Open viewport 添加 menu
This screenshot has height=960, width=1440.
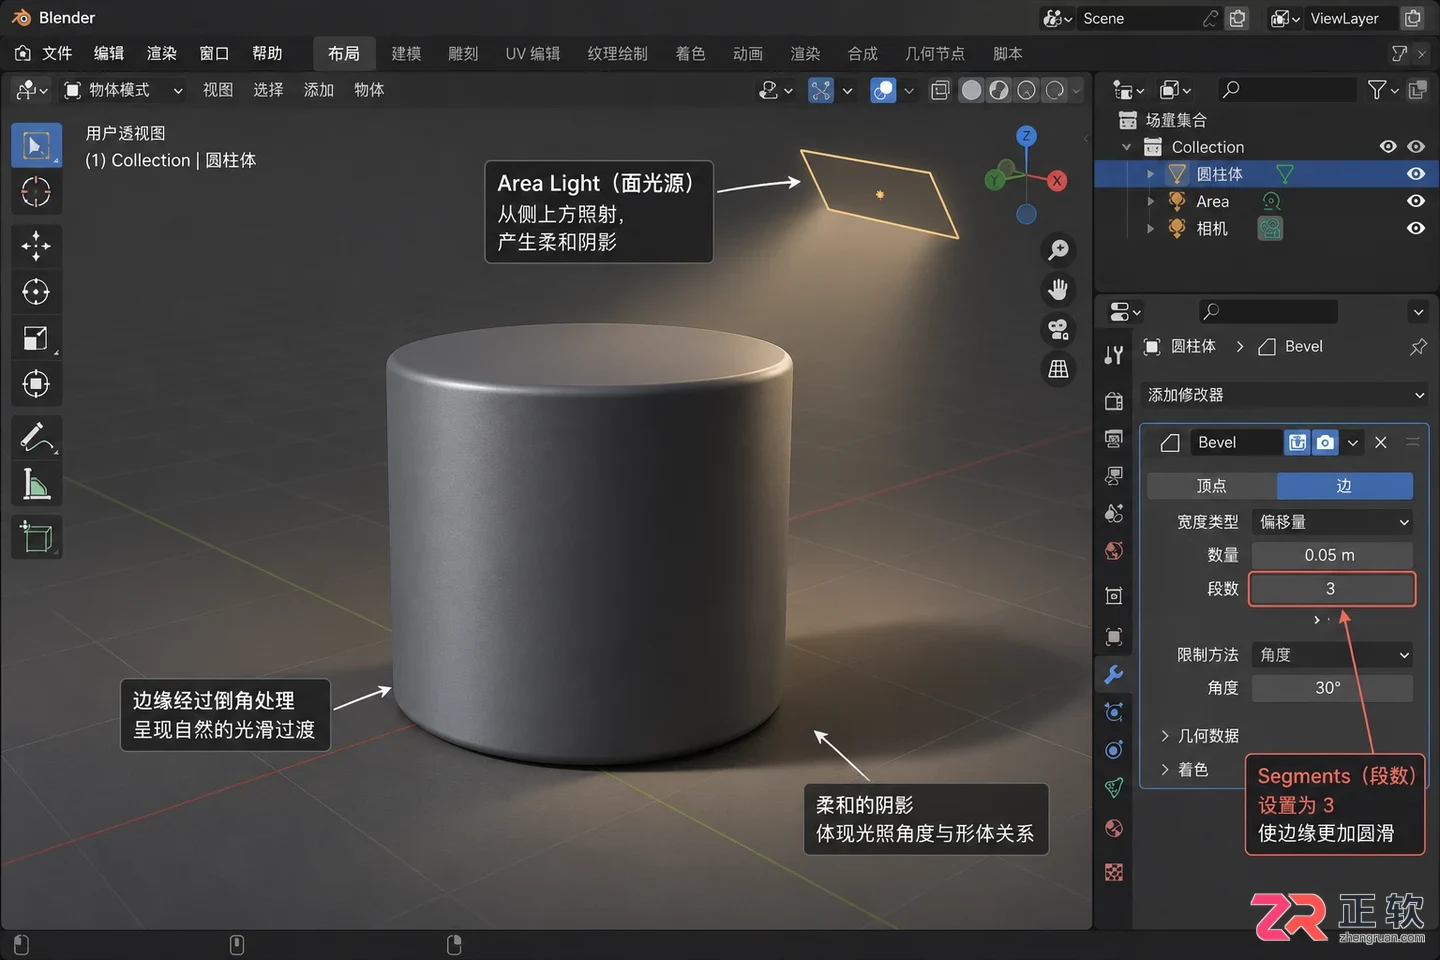[x=319, y=90]
